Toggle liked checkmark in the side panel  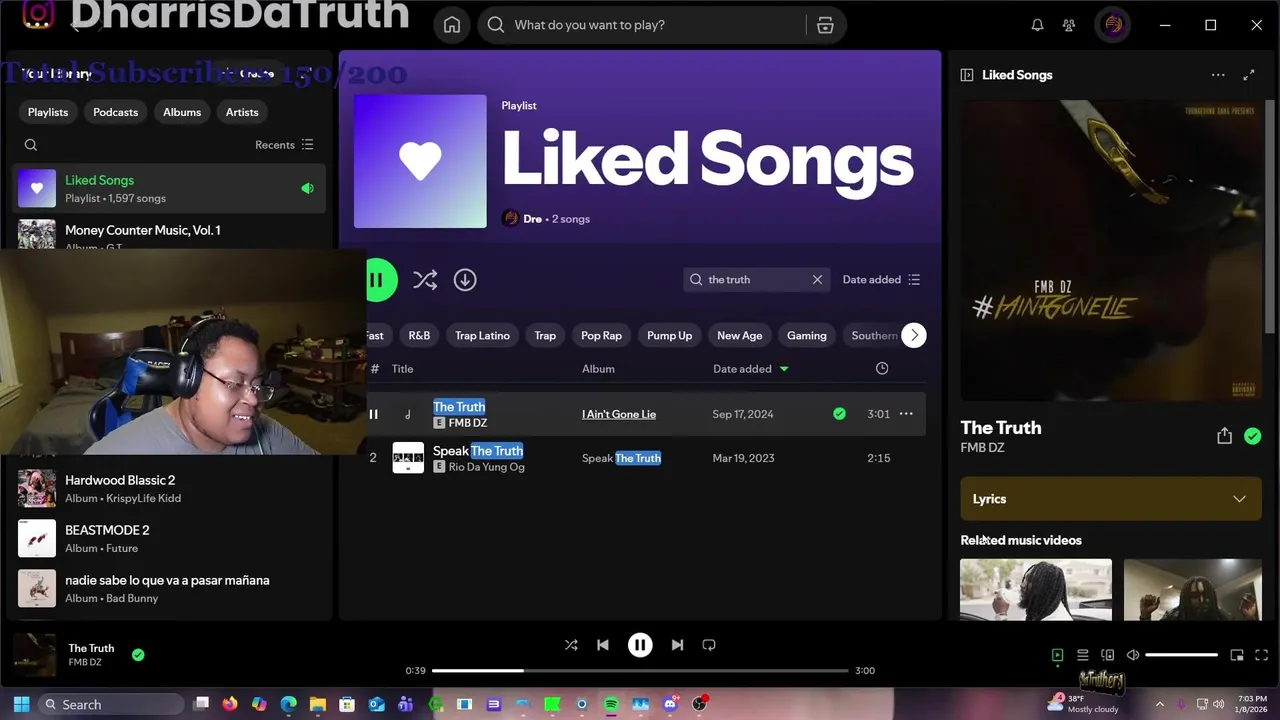click(x=1253, y=436)
